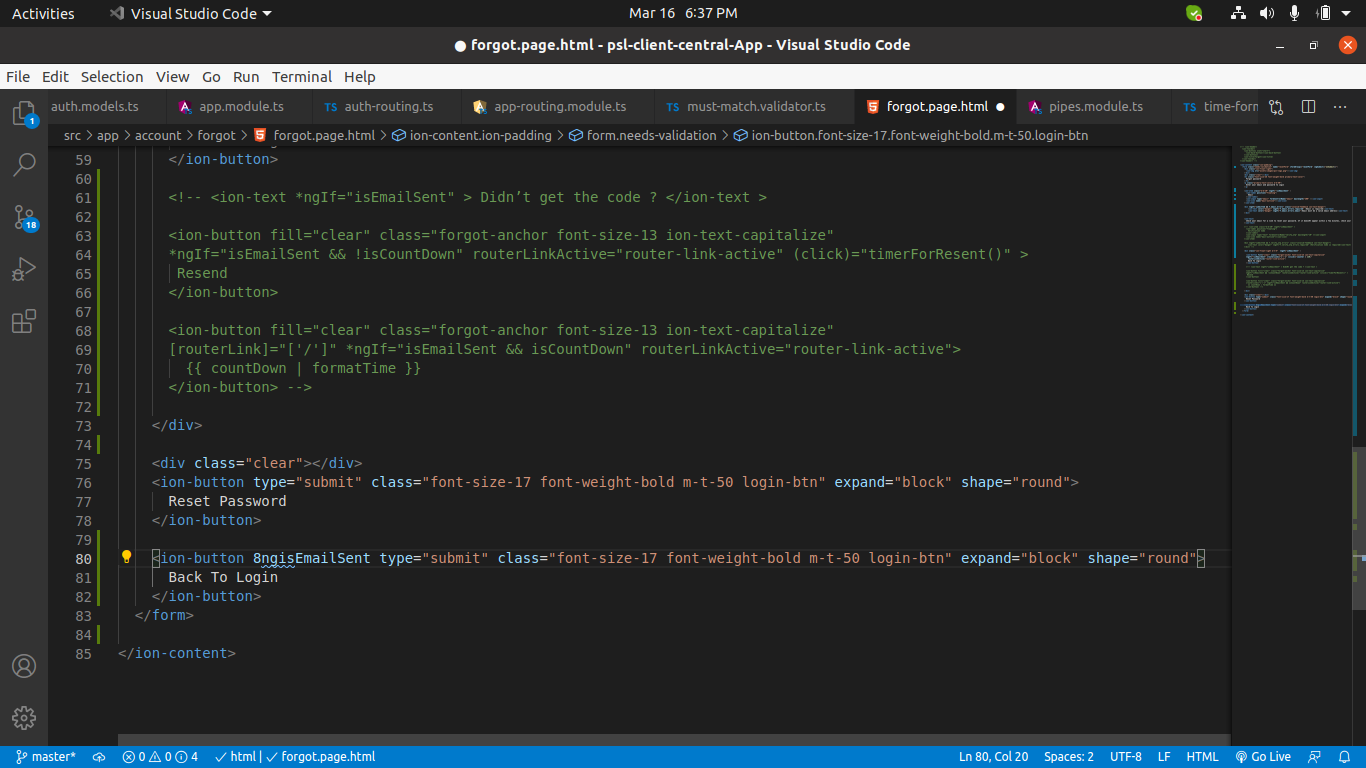Viewport: 1366px width, 768px height.
Task: Open the Manage gear icon
Action: point(24,718)
